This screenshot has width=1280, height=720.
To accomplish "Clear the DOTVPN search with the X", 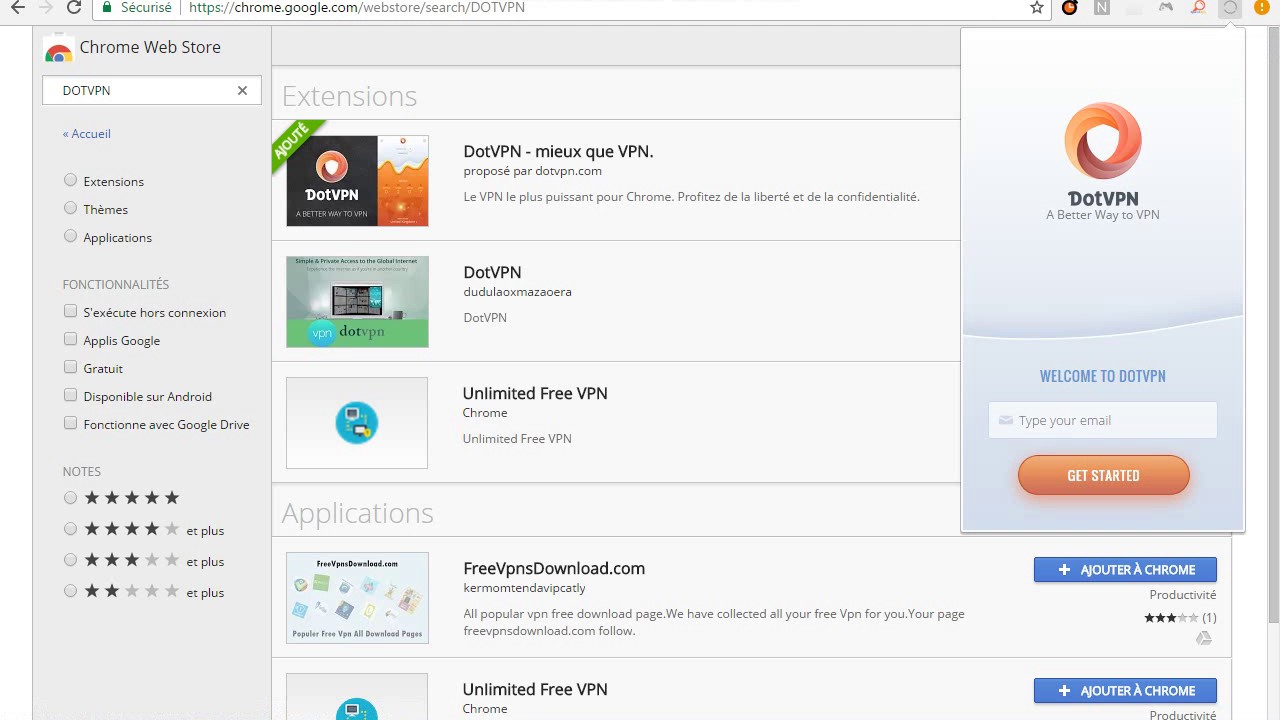I will (242, 90).
